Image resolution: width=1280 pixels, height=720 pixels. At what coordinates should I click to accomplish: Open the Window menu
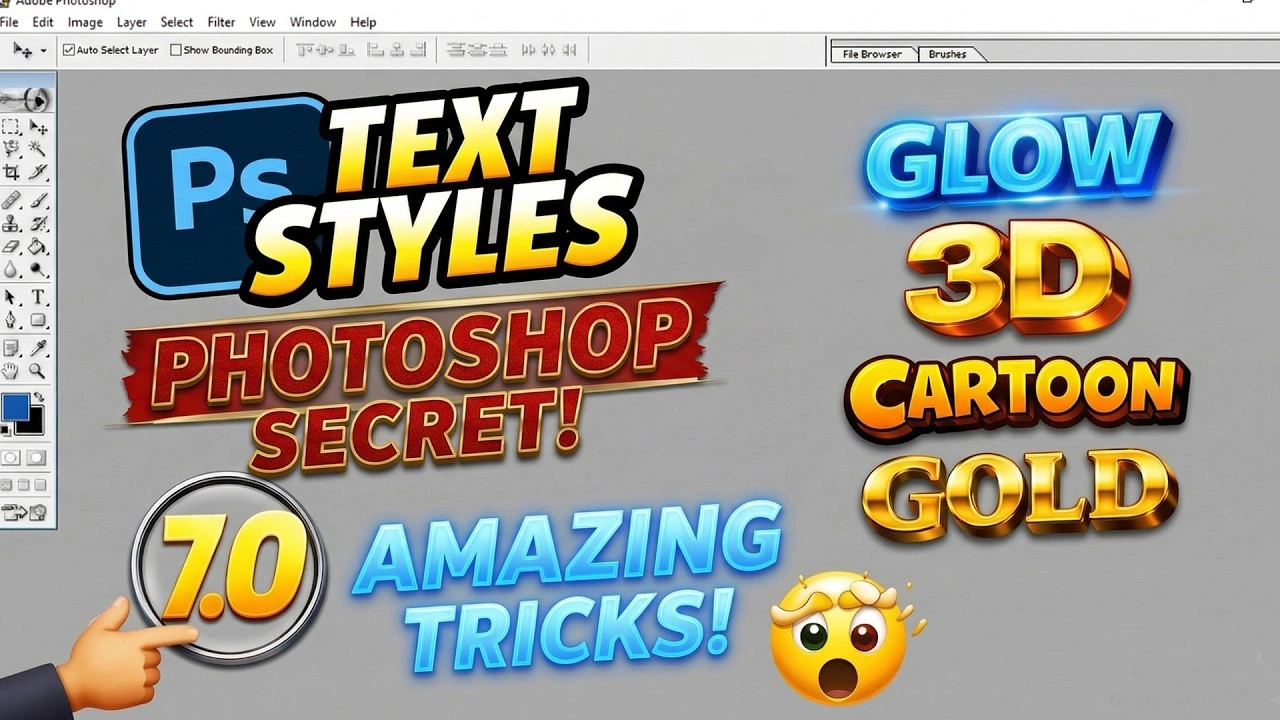313,22
